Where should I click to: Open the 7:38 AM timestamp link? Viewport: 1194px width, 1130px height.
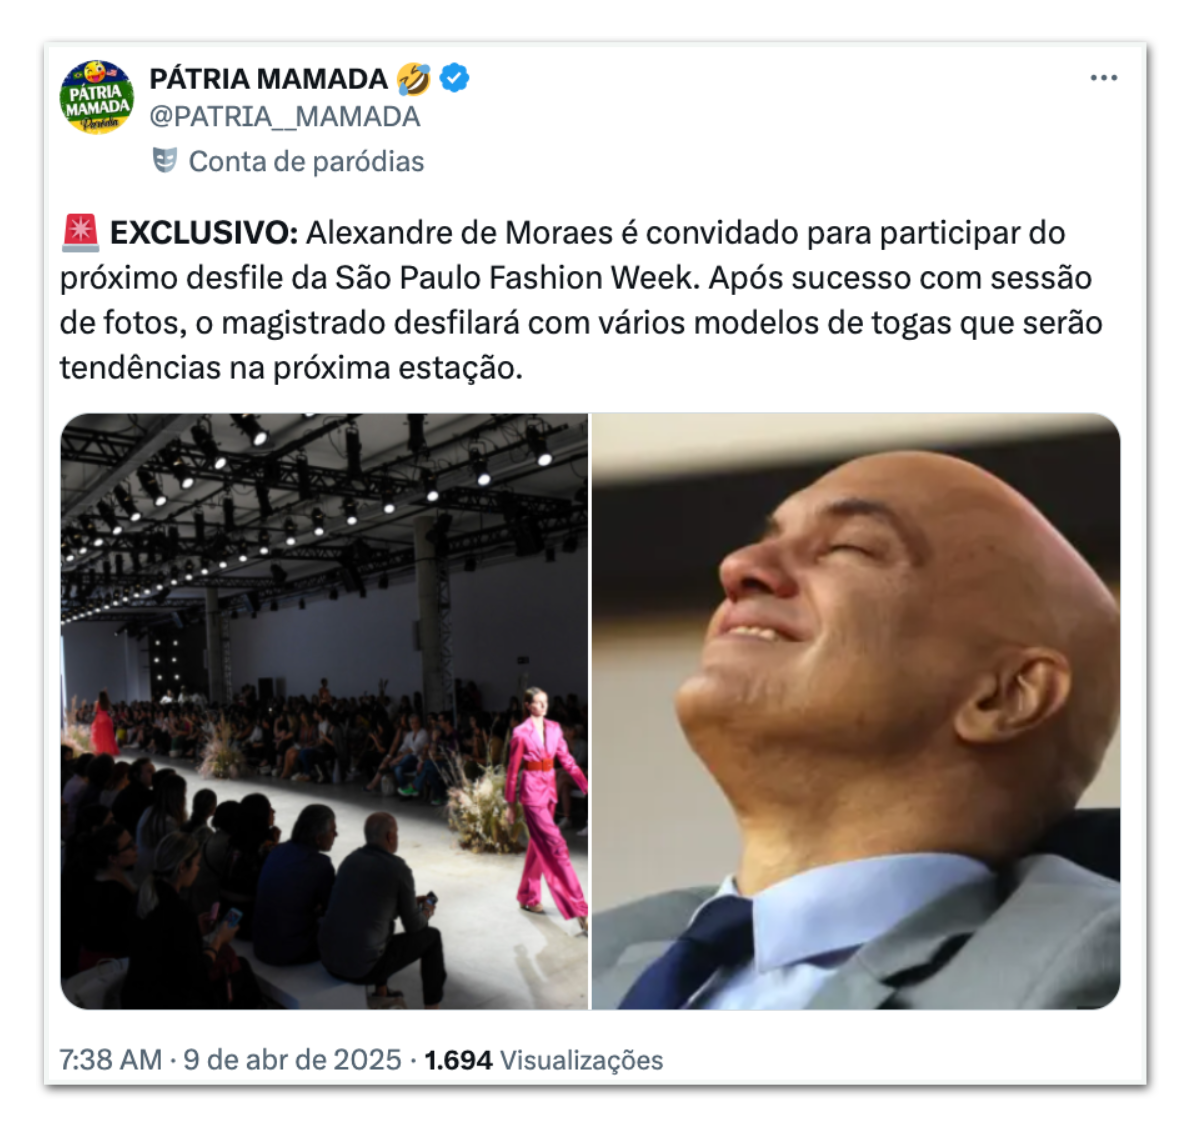(x=110, y=1060)
